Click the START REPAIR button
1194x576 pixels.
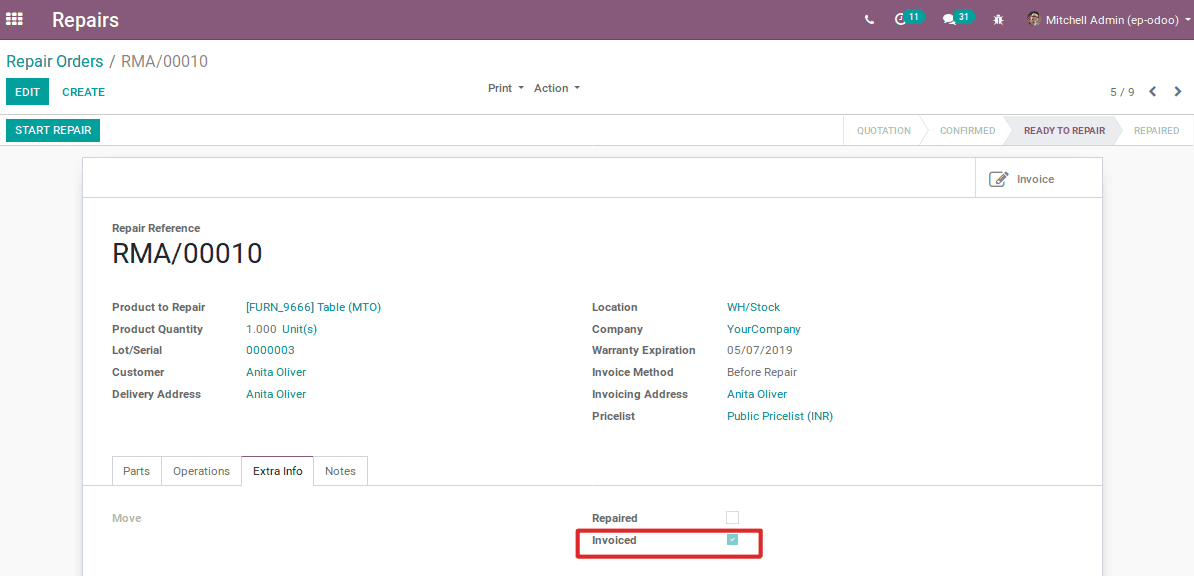(x=53, y=130)
